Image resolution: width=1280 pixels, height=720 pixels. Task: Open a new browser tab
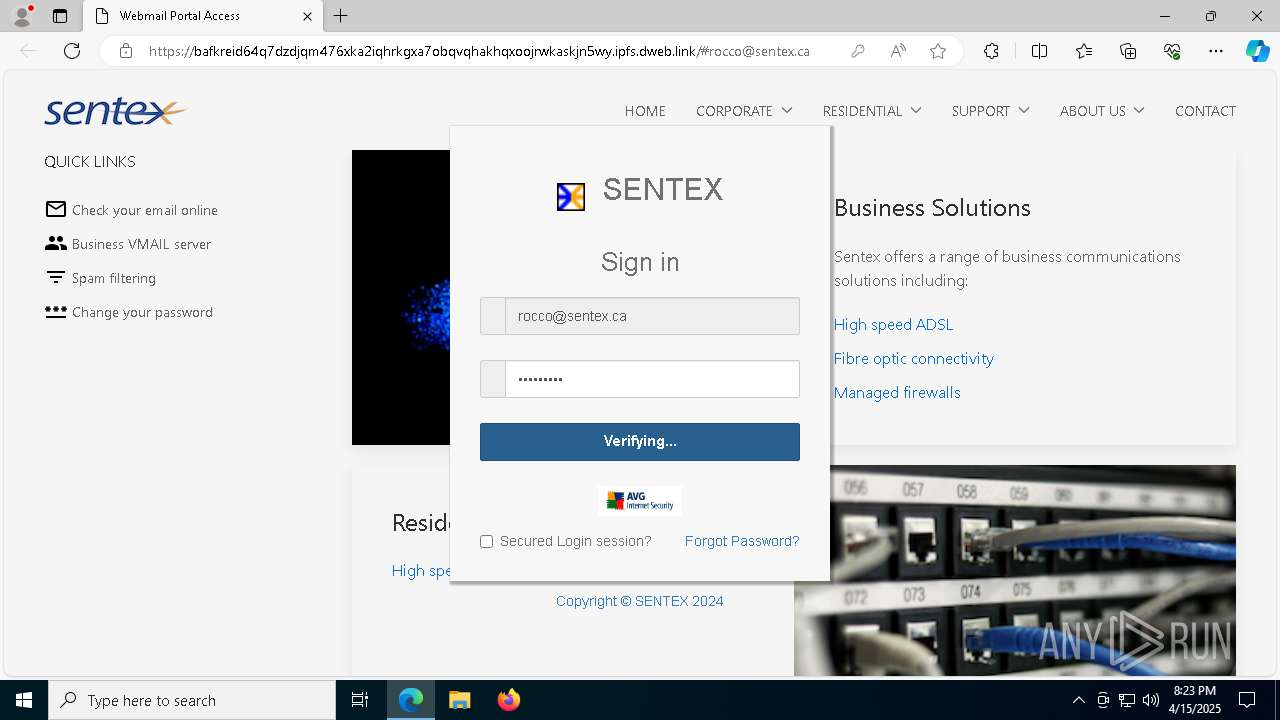341,16
